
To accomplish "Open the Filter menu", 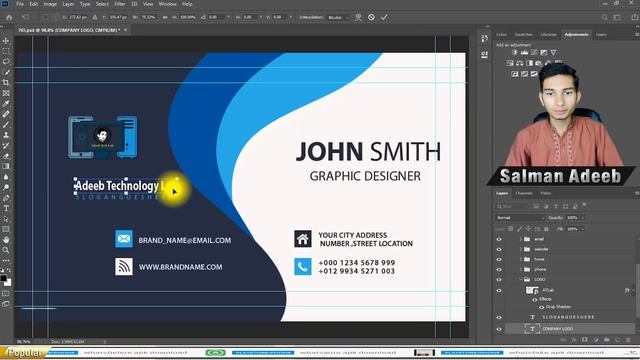I will click(120, 4).
